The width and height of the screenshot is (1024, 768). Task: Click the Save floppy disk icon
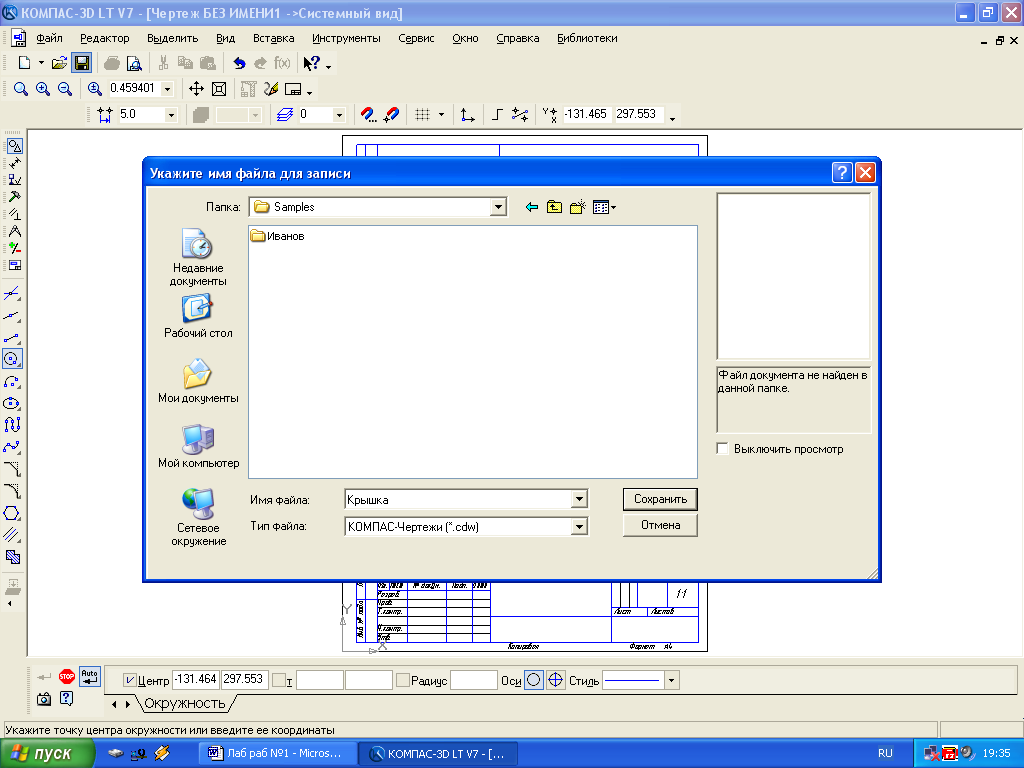[x=82, y=63]
